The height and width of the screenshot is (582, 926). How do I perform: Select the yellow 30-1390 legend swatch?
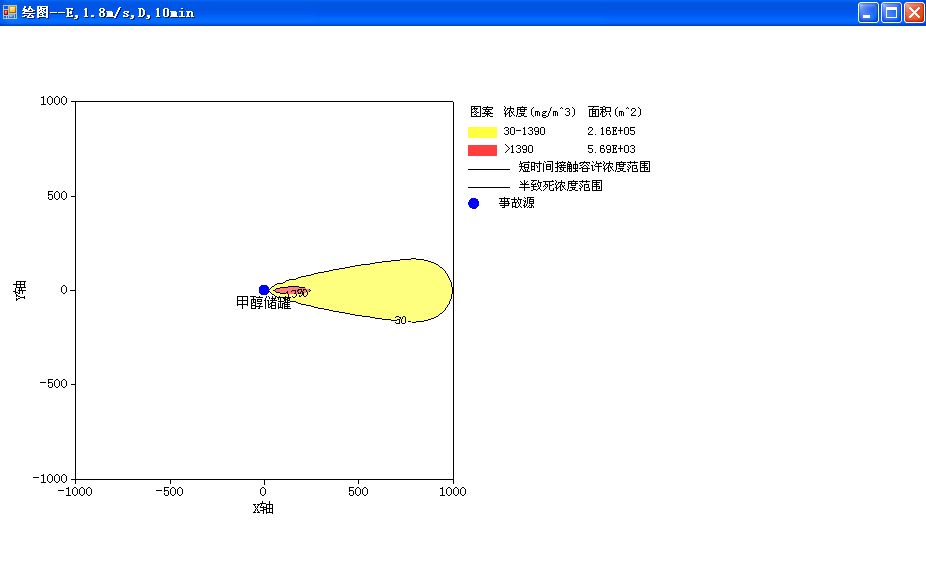click(x=482, y=132)
